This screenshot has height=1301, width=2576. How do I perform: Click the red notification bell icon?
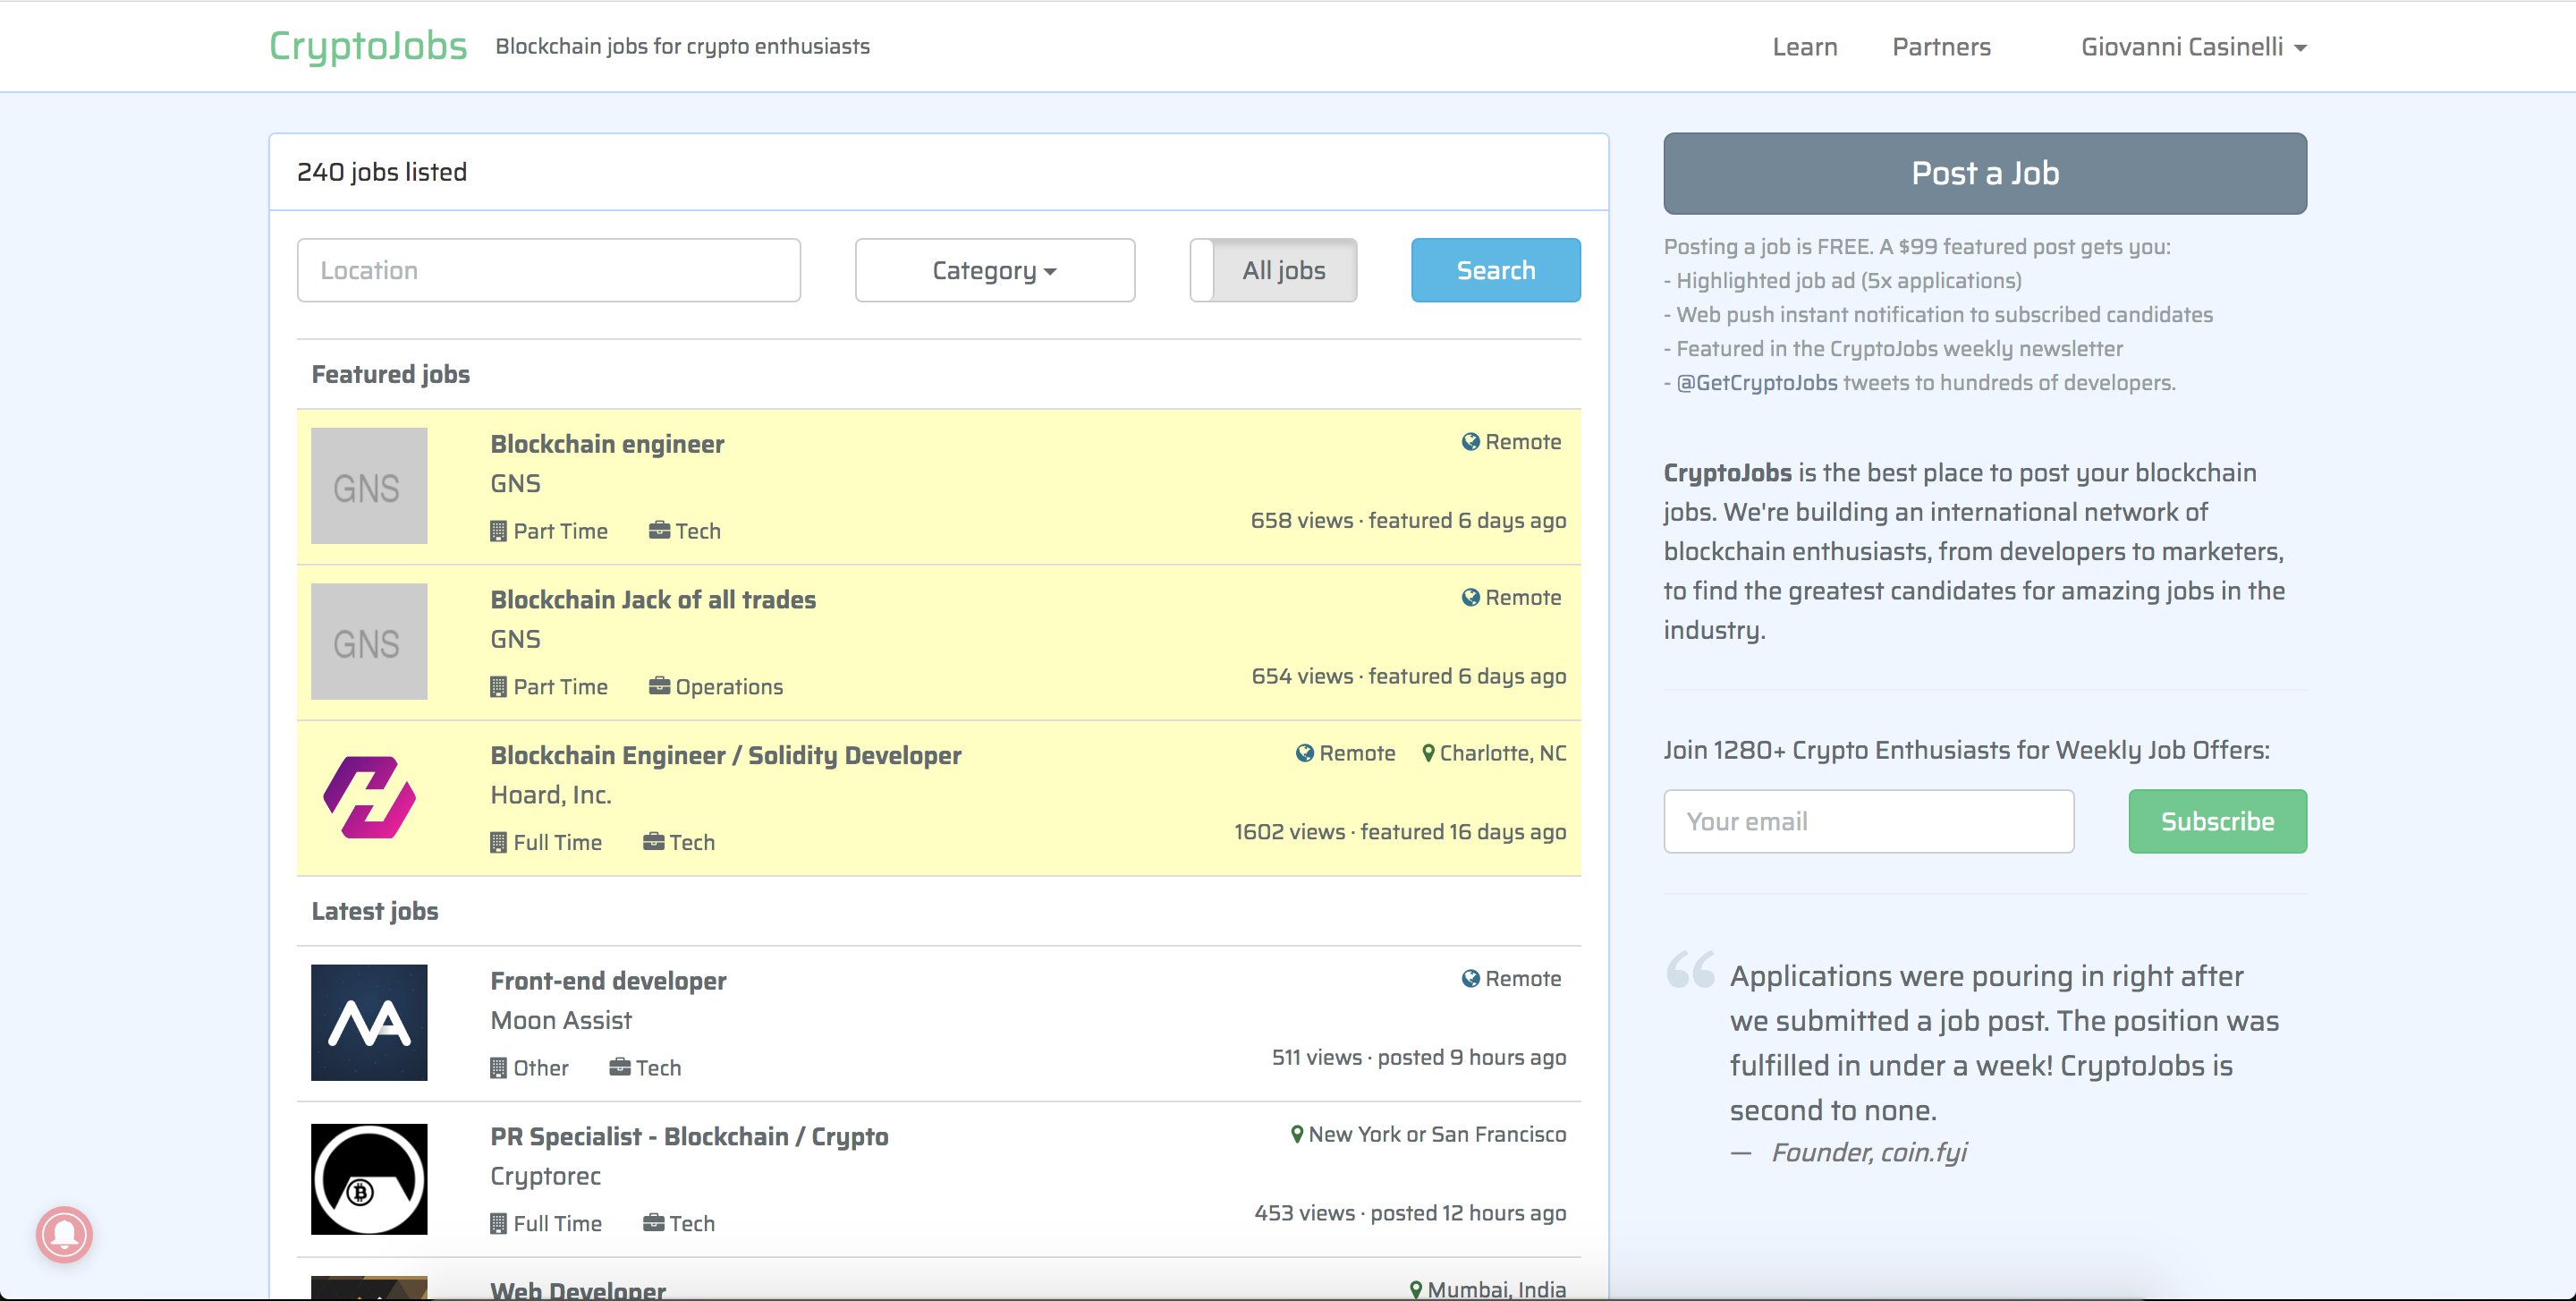[x=64, y=1234]
